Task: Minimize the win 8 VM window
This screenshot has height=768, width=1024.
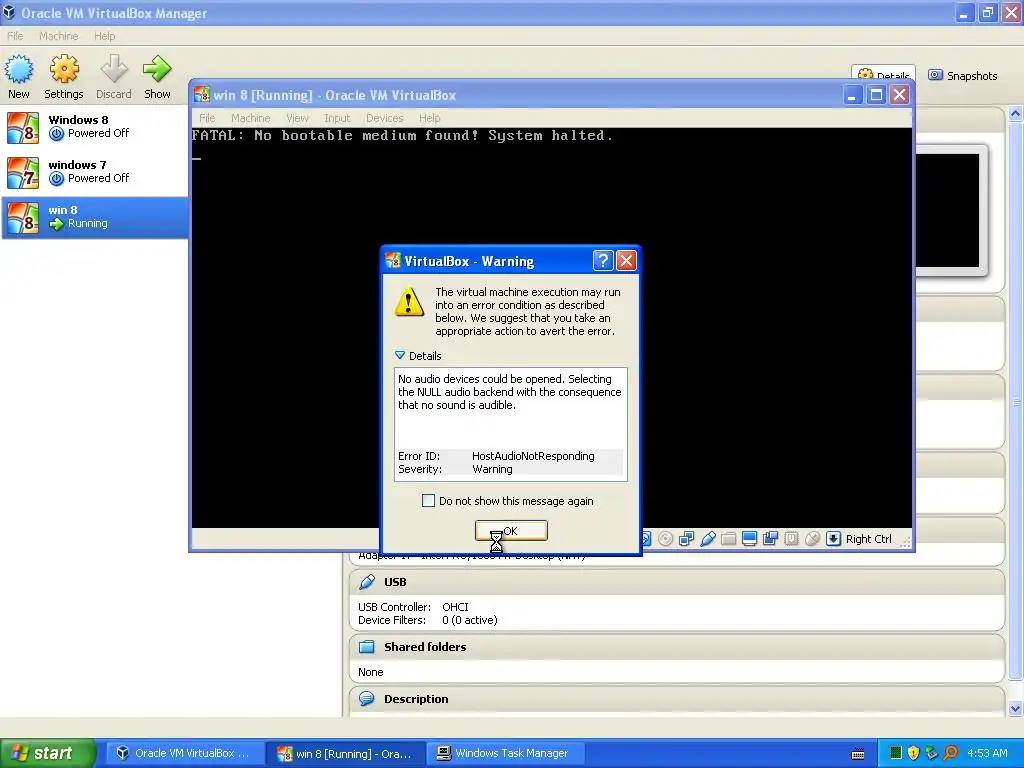Action: tap(852, 95)
